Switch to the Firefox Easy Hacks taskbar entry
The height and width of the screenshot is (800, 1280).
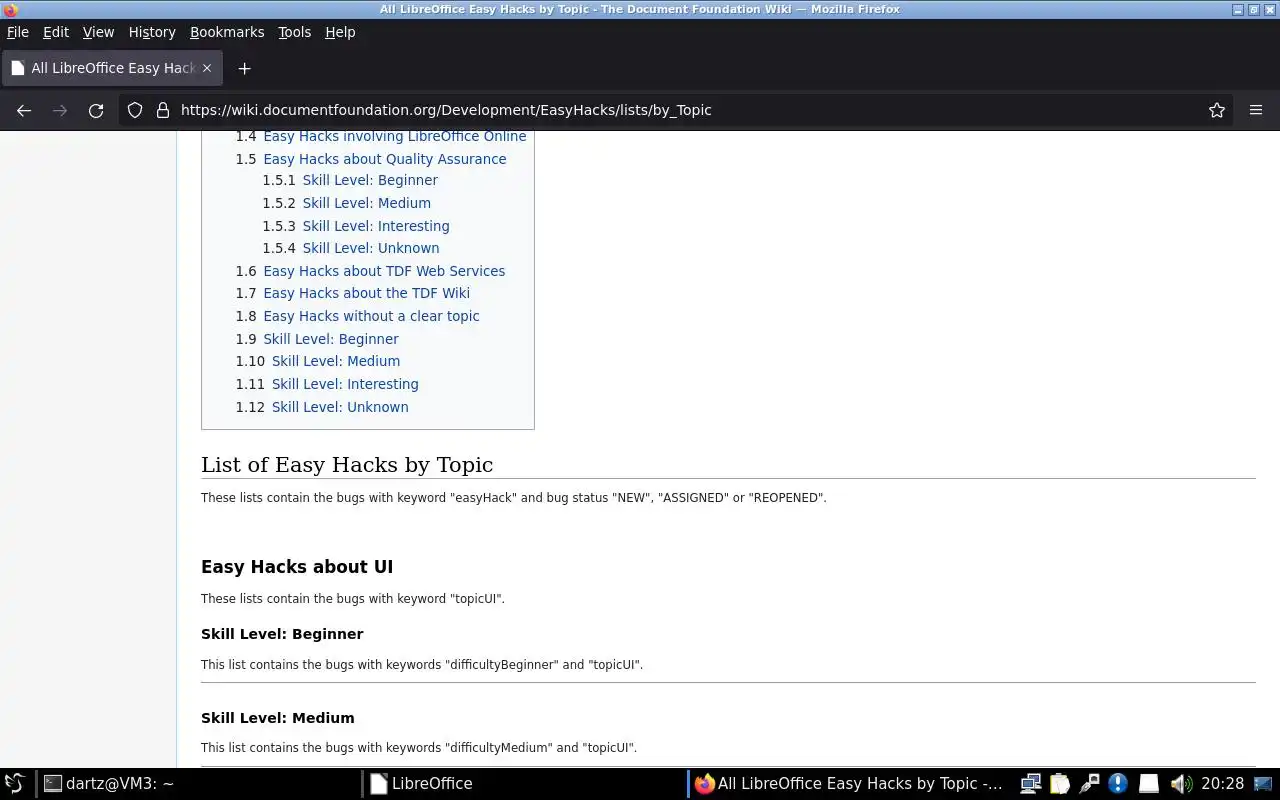[x=850, y=783]
